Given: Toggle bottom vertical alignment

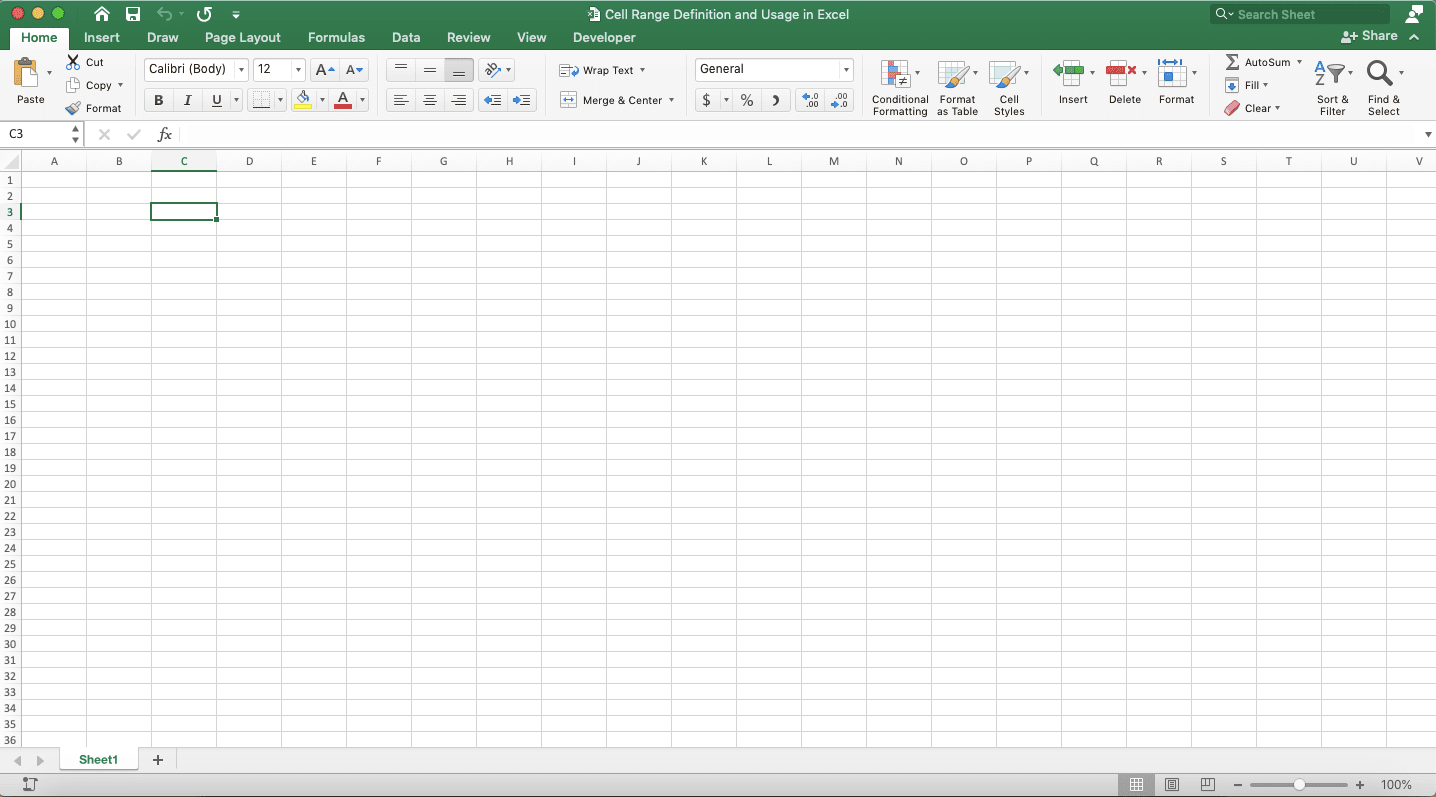Looking at the screenshot, I should 459,70.
